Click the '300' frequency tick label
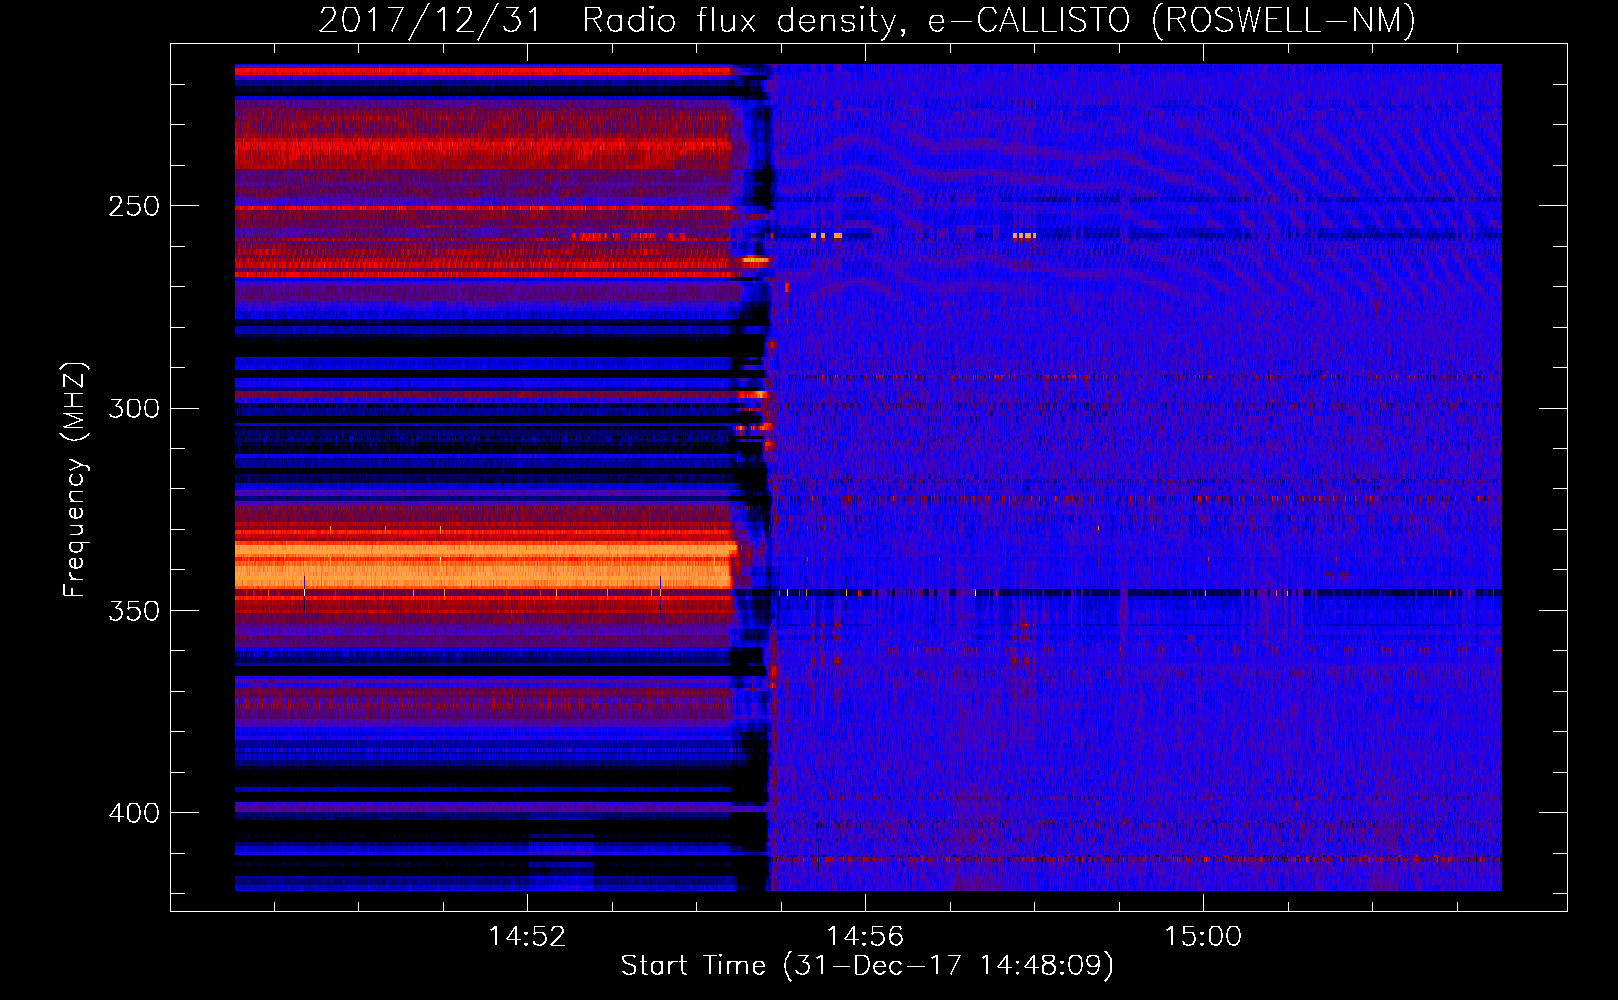Viewport: 1618px width, 1000px height. tap(134, 408)
